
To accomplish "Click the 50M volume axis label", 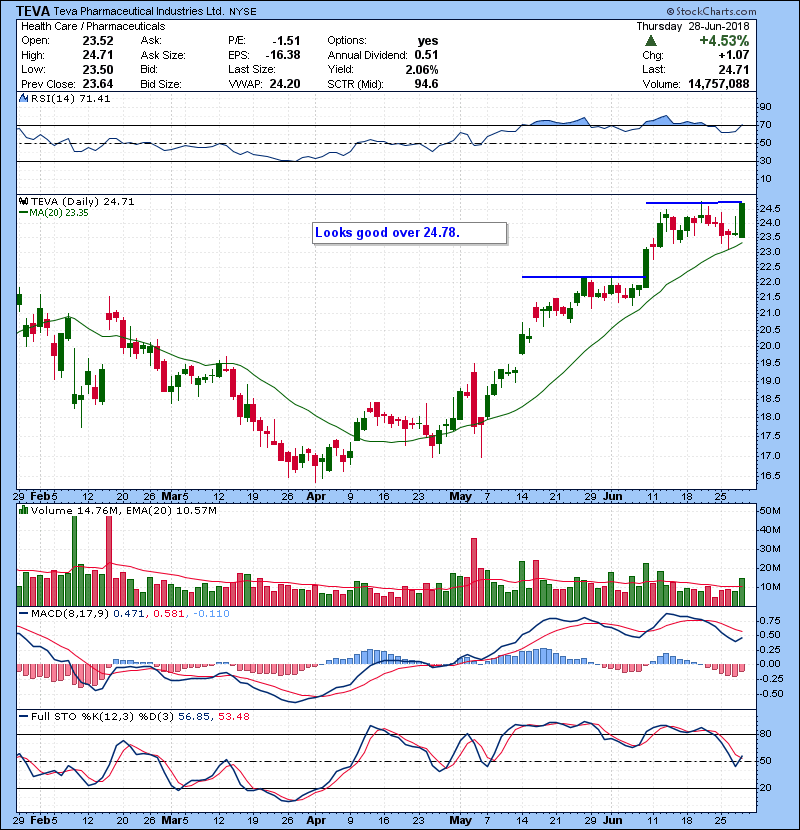I will click(769, 511).
